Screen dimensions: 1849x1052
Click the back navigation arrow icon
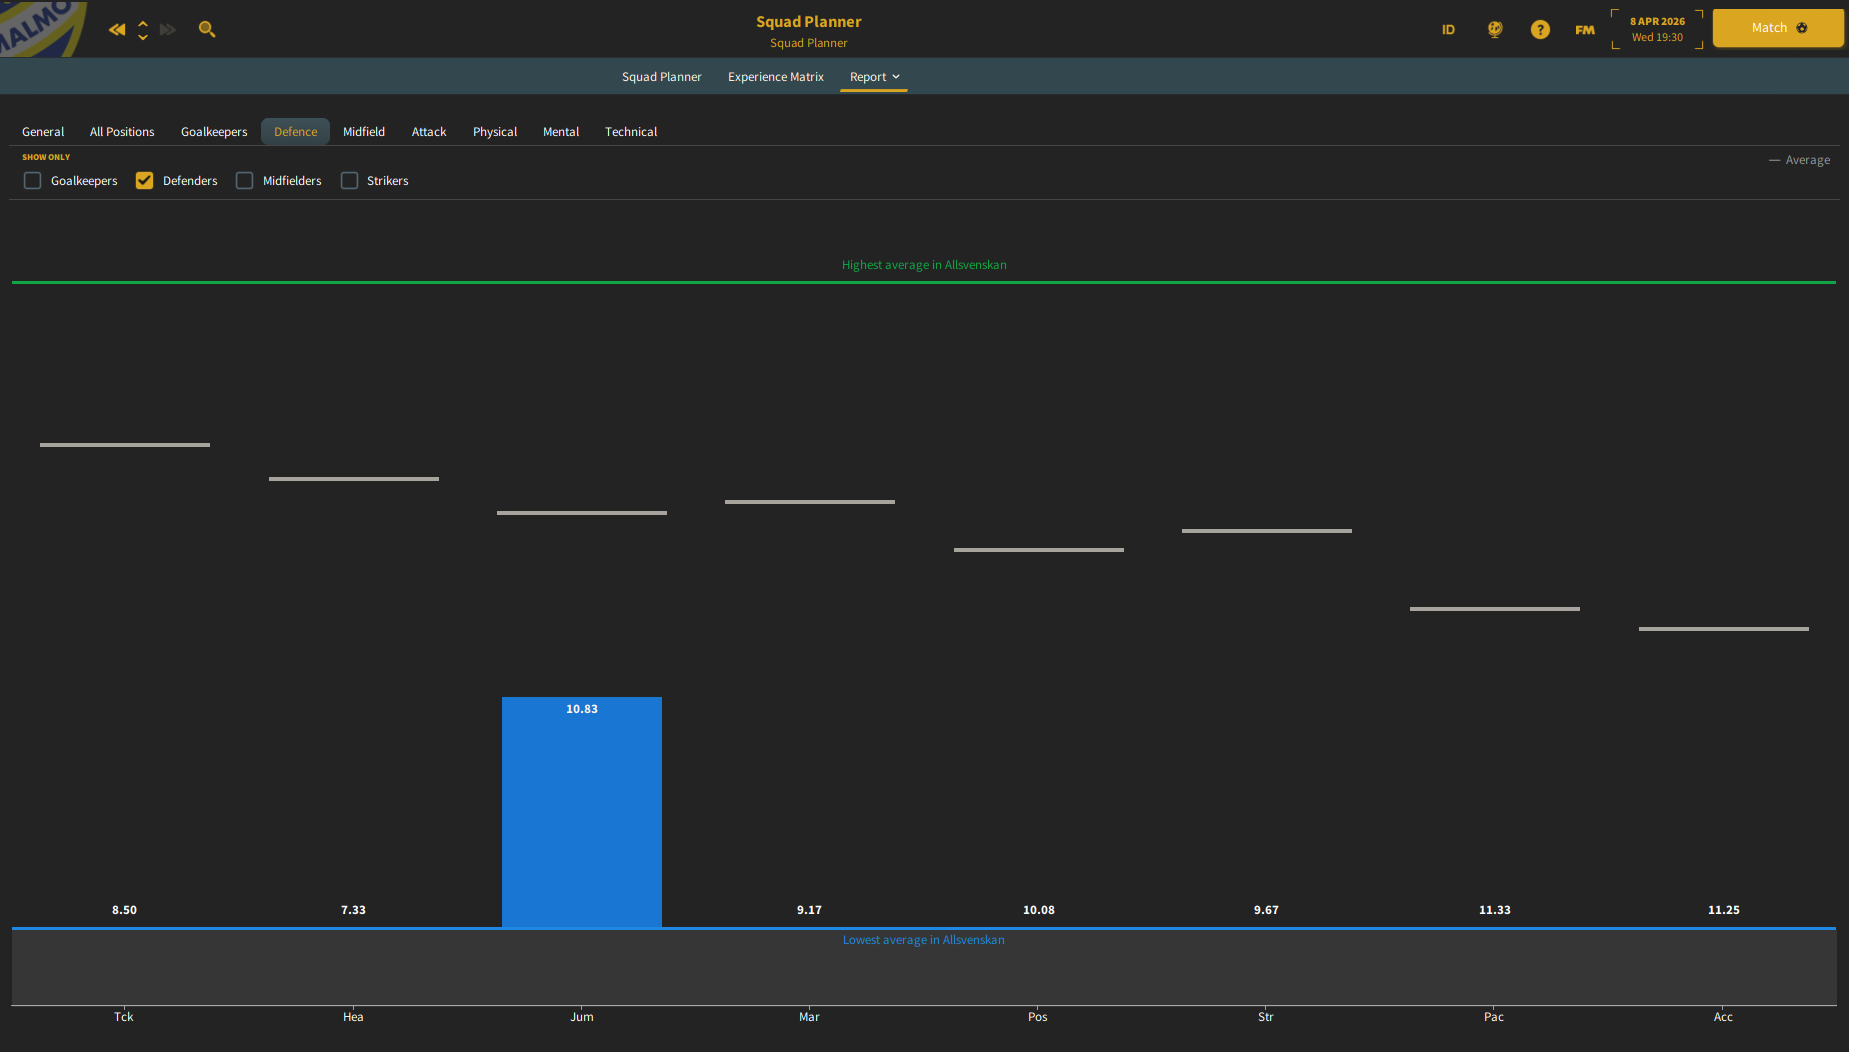(x=117, y=30)
